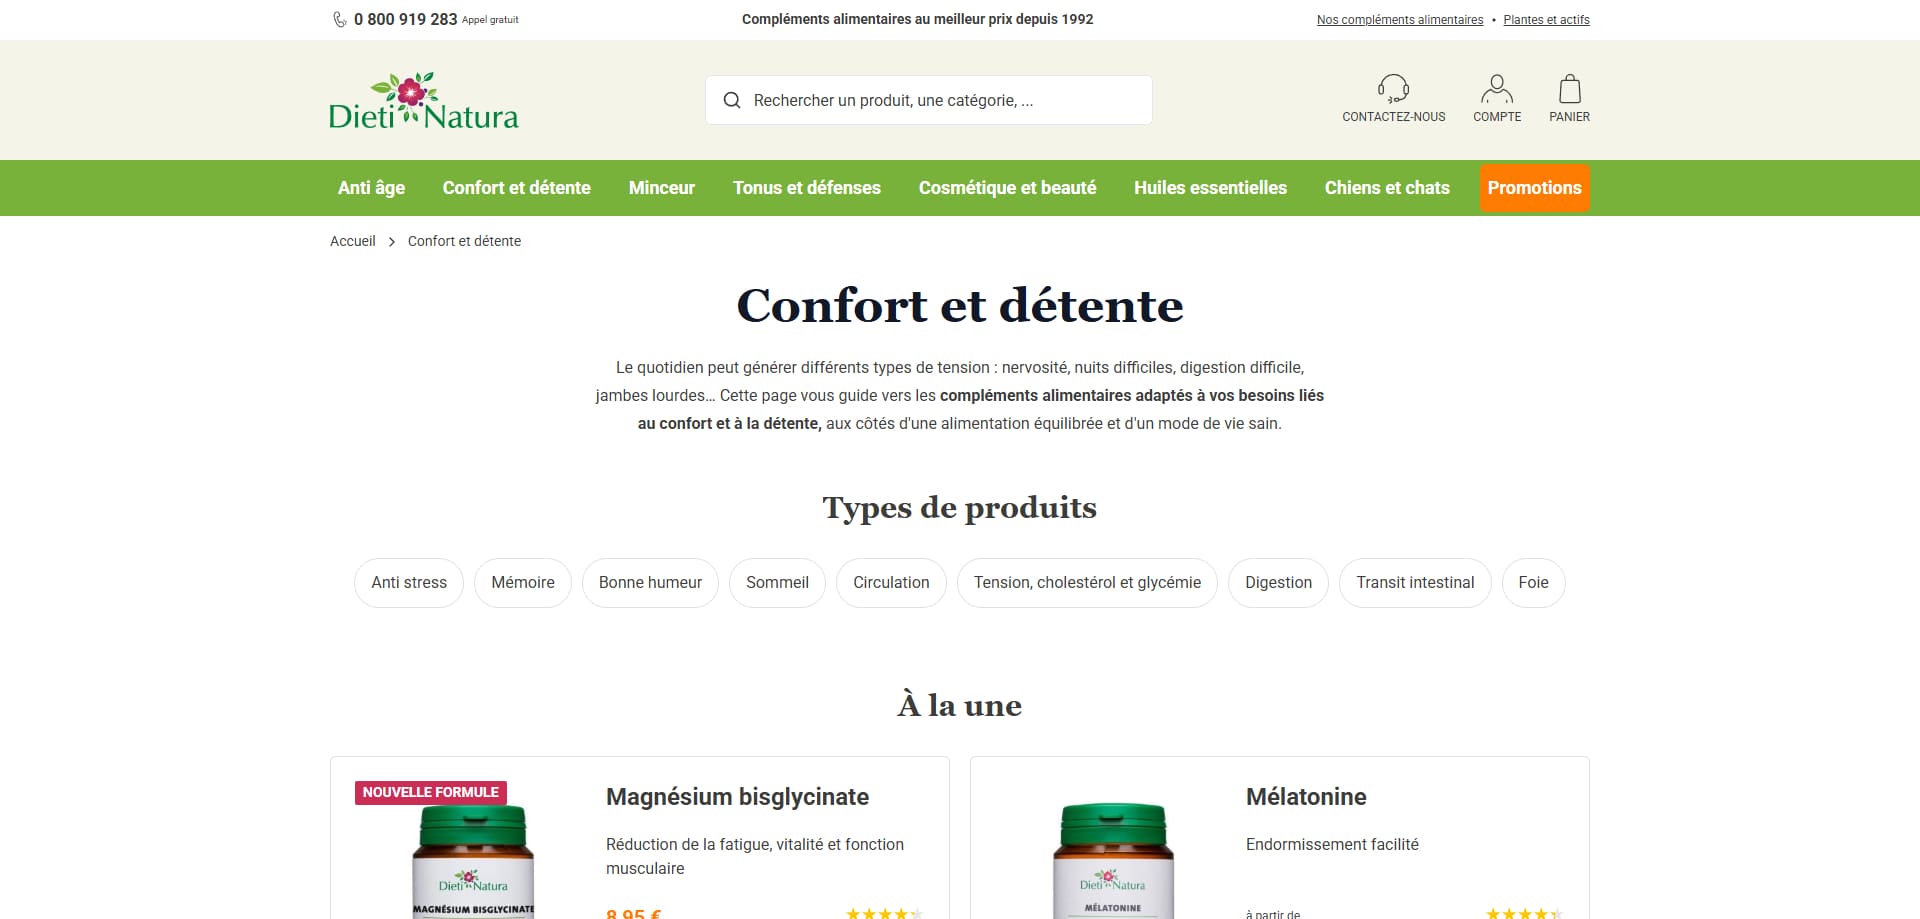Open the Minceur menu
Image resolution: width=1920 pixels, height=919 pixels.
[662, 188]
